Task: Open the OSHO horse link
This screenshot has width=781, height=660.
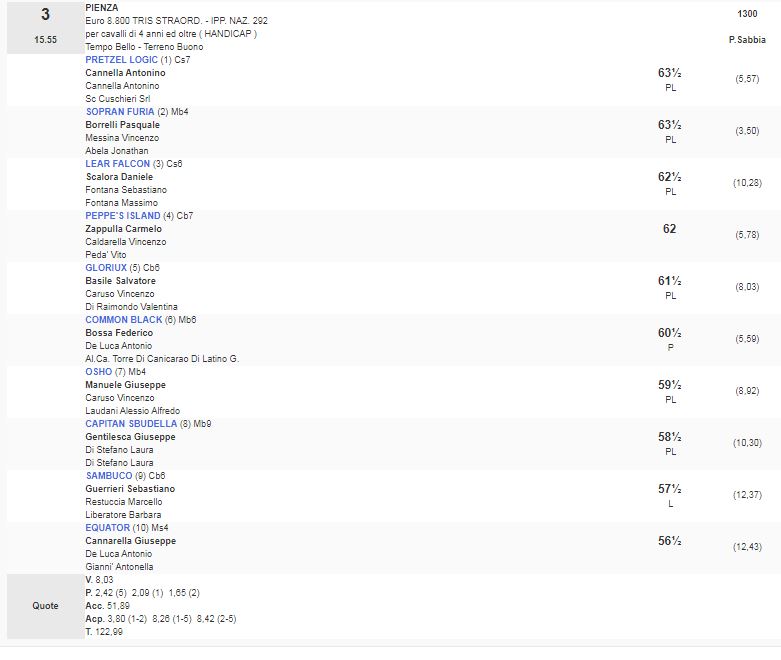Action: [x=99, y=372]
